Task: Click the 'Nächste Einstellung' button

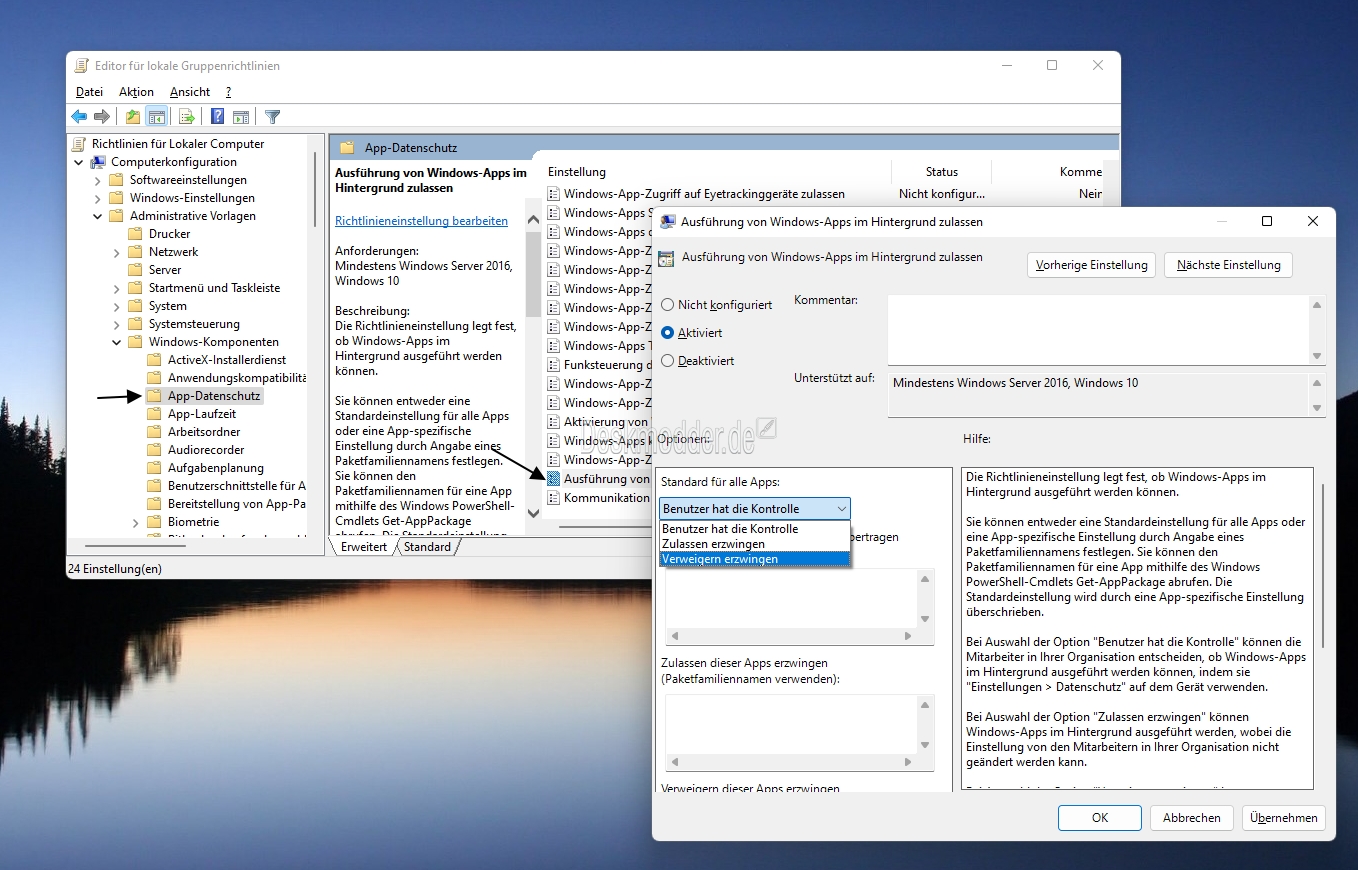Action: [x=1228, y=265]
